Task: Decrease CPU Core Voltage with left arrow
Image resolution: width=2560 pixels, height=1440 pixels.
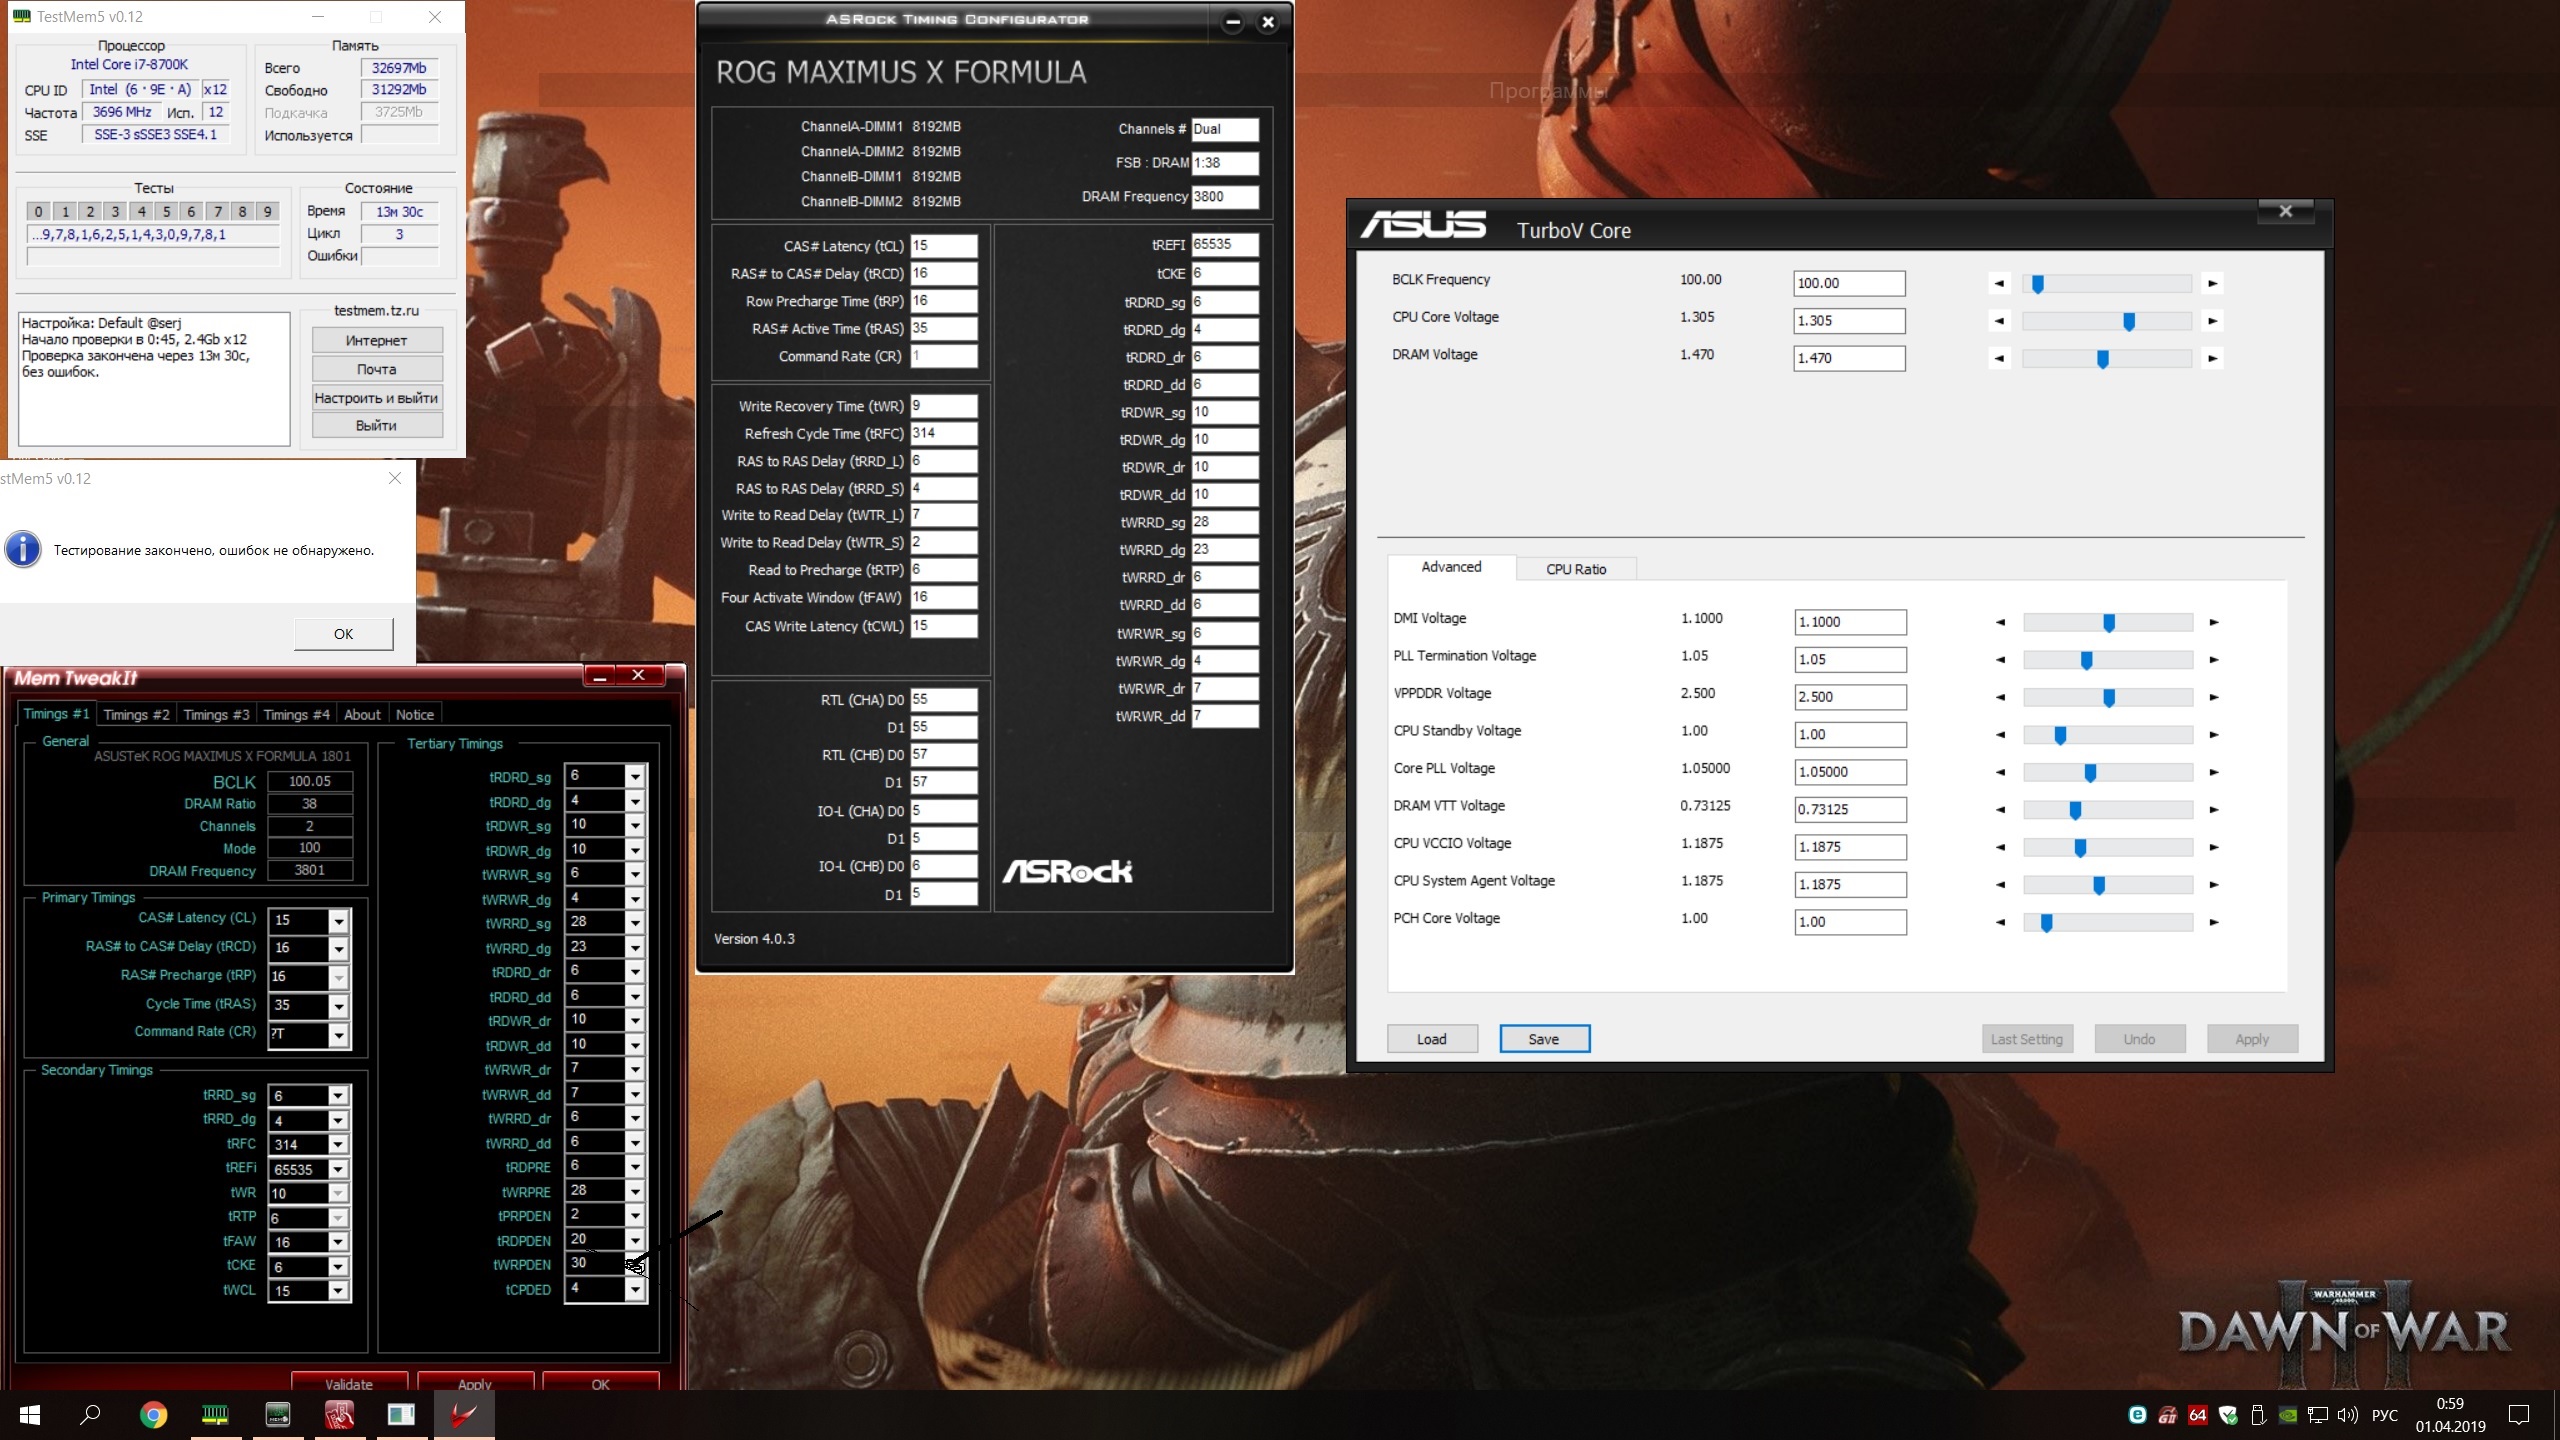Action: (1999, 321)
